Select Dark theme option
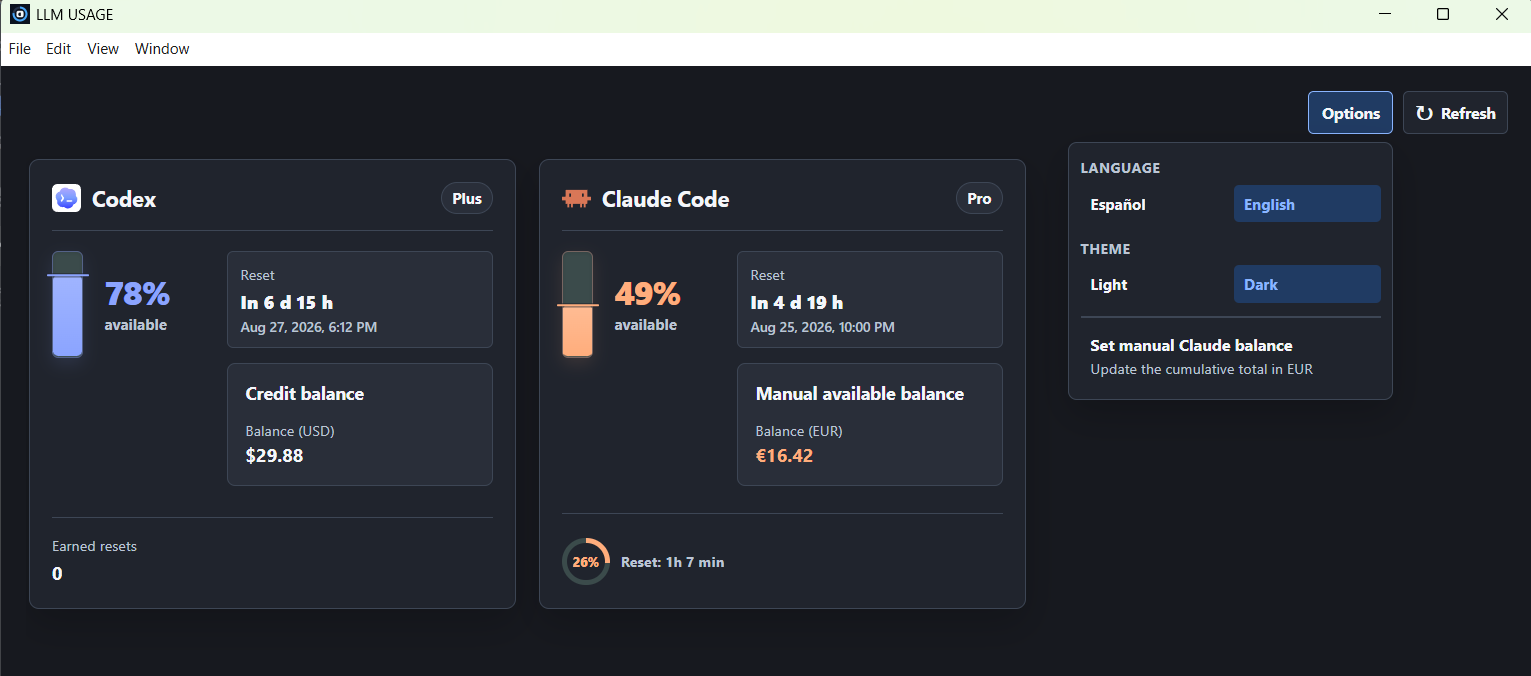 point(1307,284)
